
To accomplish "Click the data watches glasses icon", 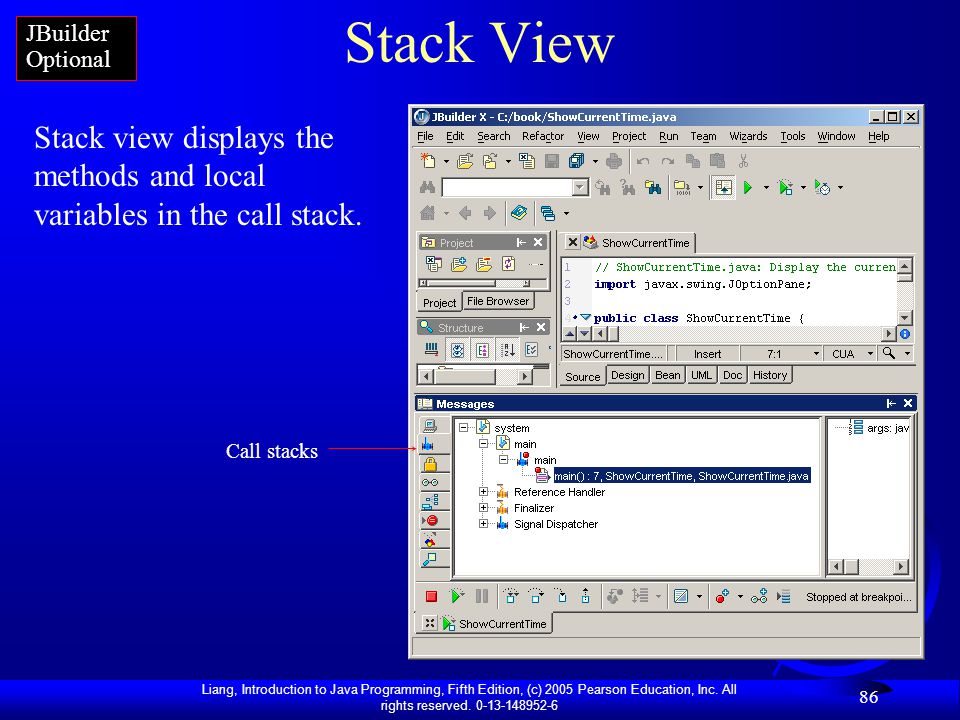I will (430, 482).
